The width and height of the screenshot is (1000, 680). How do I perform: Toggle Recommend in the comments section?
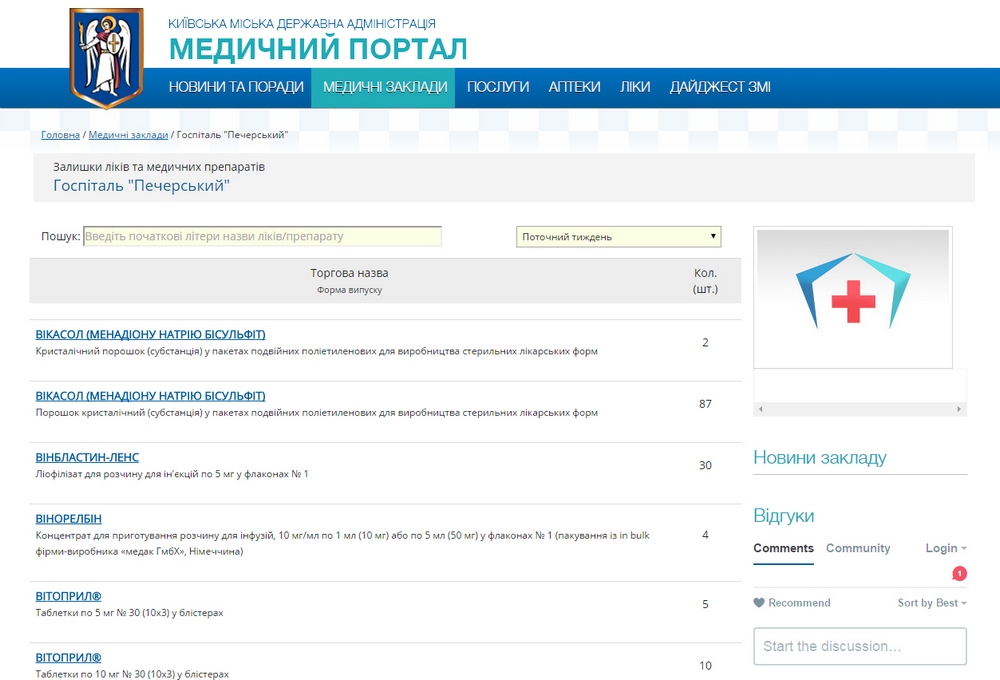click(x=791, y=602)
